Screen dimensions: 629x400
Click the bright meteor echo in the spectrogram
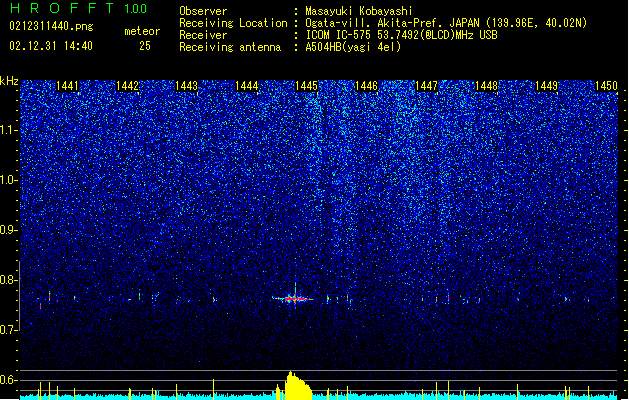coord(293,298)
